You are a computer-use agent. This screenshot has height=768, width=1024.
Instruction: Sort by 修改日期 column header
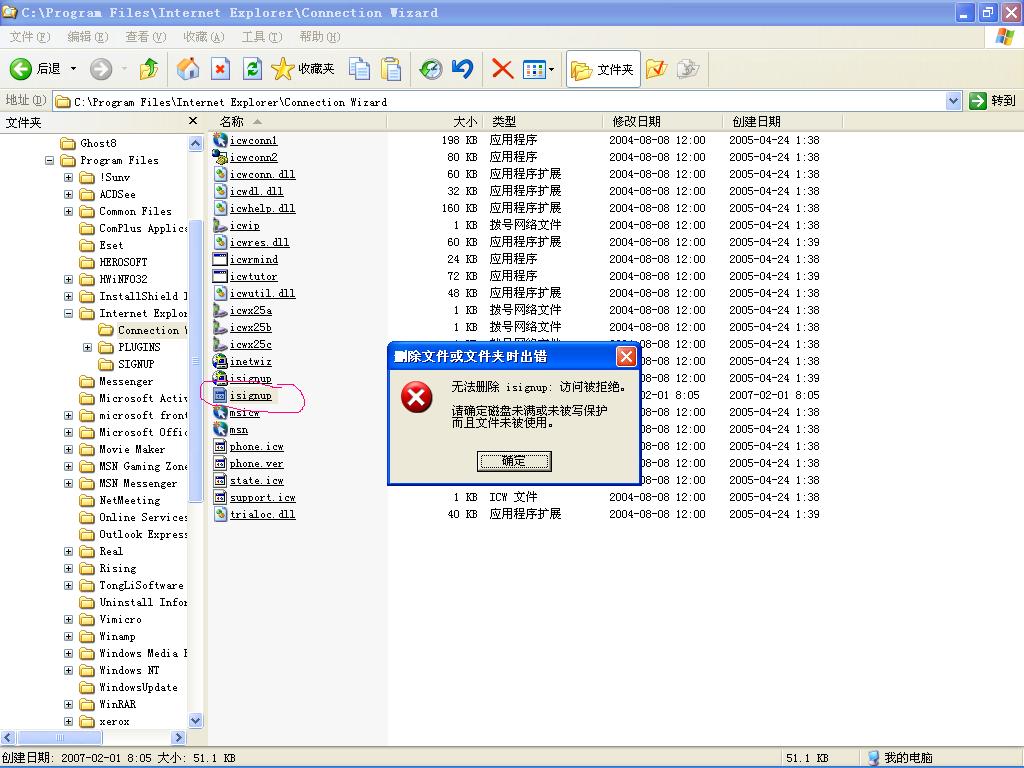pos(663,121)
